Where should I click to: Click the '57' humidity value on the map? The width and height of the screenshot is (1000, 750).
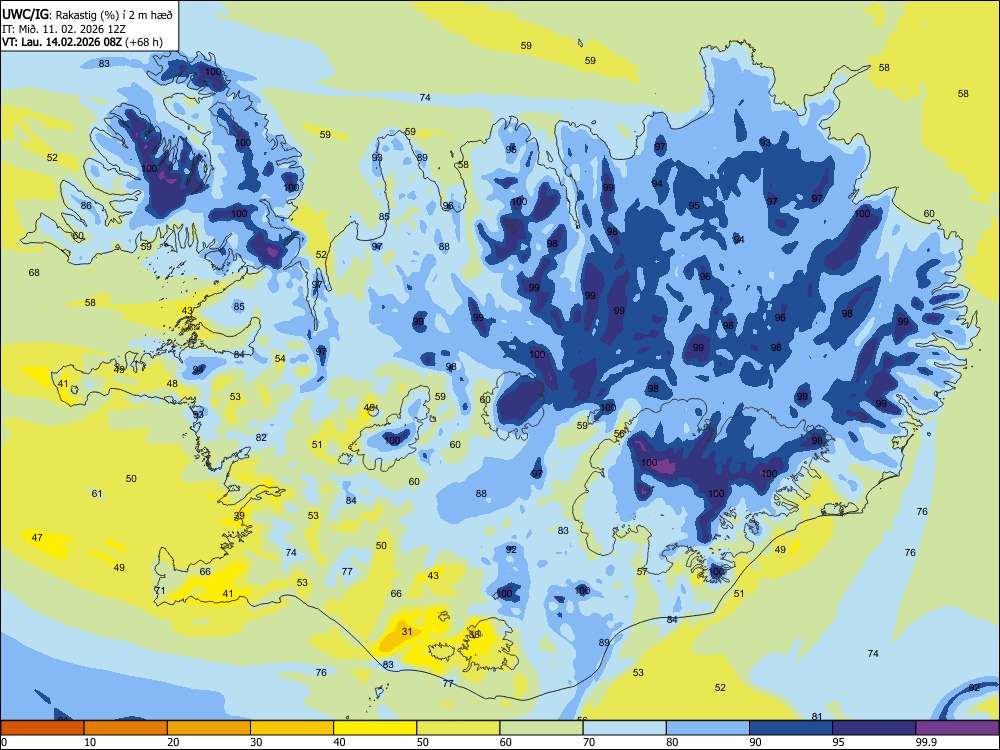coord(642,571)
